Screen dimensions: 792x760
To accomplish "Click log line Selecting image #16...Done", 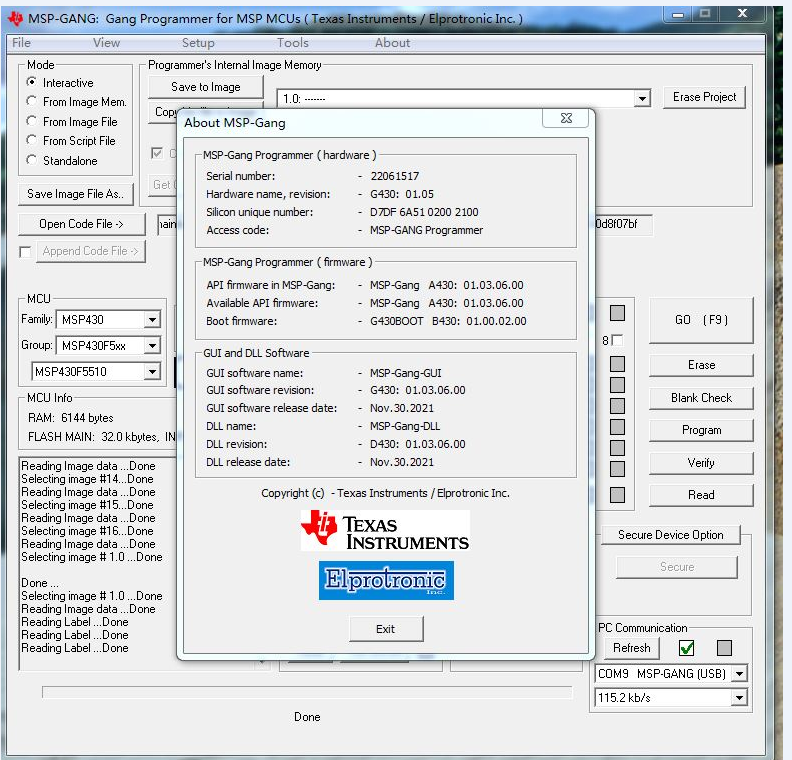I will click(x=87, y=531).
